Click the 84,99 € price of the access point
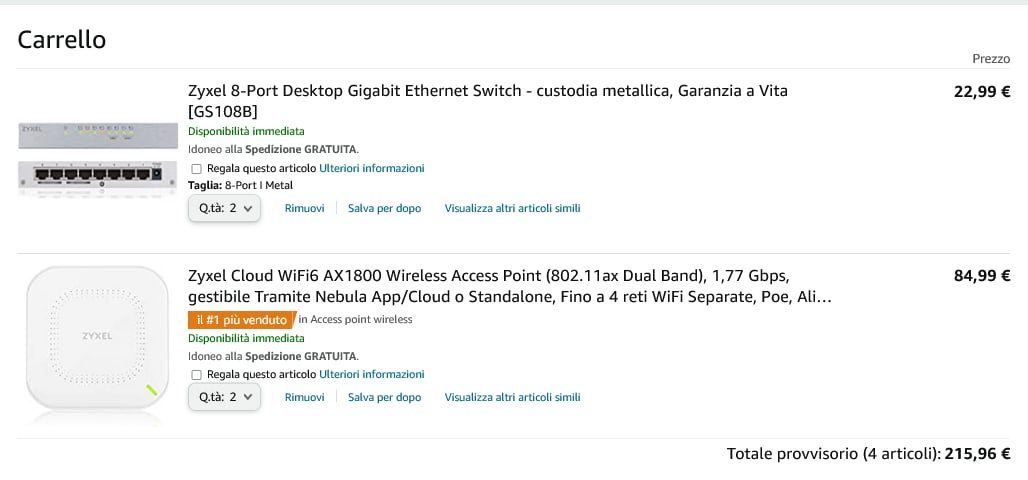This screenshot has height=480, width=1028. (981, 276)
